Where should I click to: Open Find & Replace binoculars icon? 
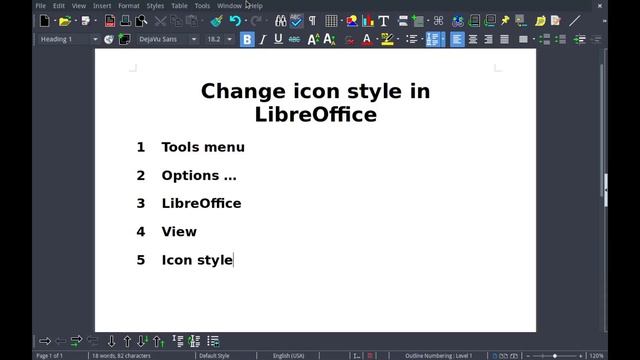click(x=280, y=21)
